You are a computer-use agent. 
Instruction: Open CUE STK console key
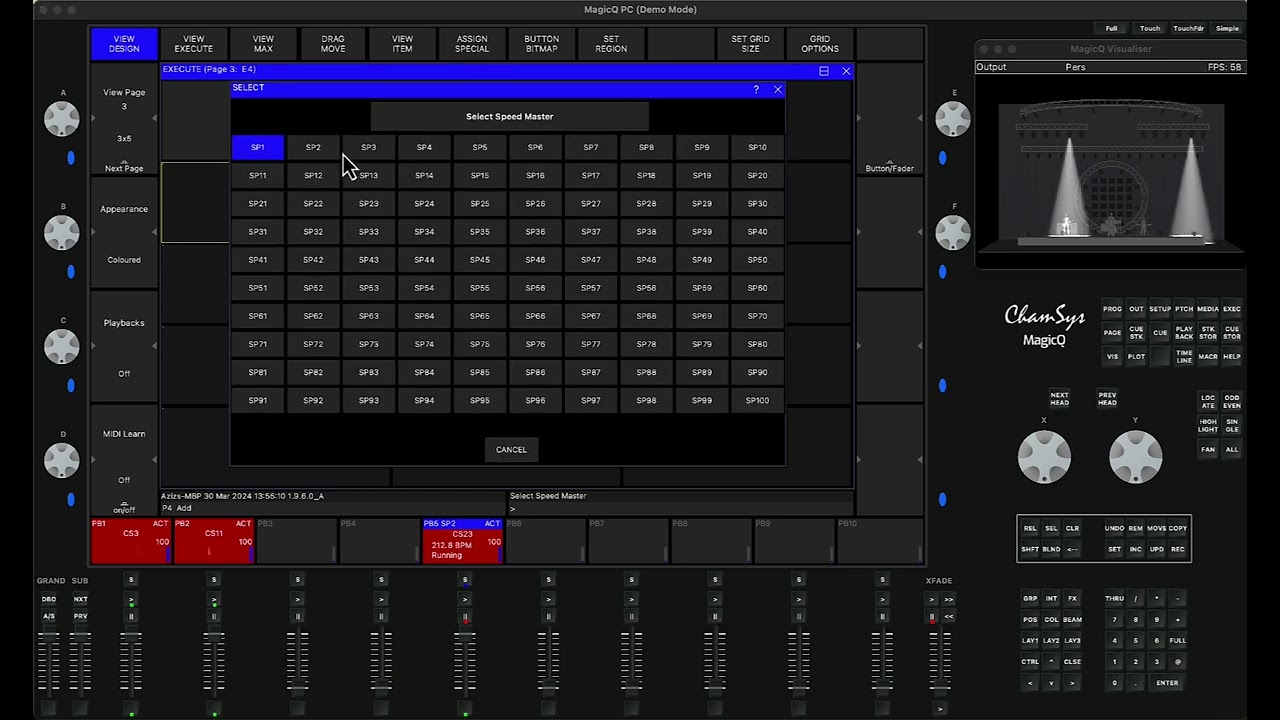1136,333
